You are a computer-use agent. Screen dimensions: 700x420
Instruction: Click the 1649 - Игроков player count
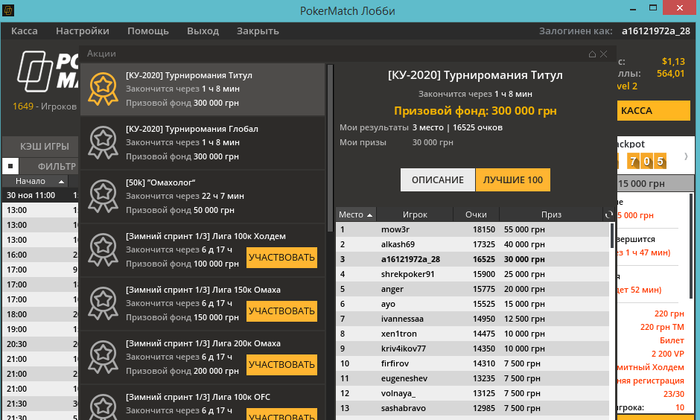45,106
